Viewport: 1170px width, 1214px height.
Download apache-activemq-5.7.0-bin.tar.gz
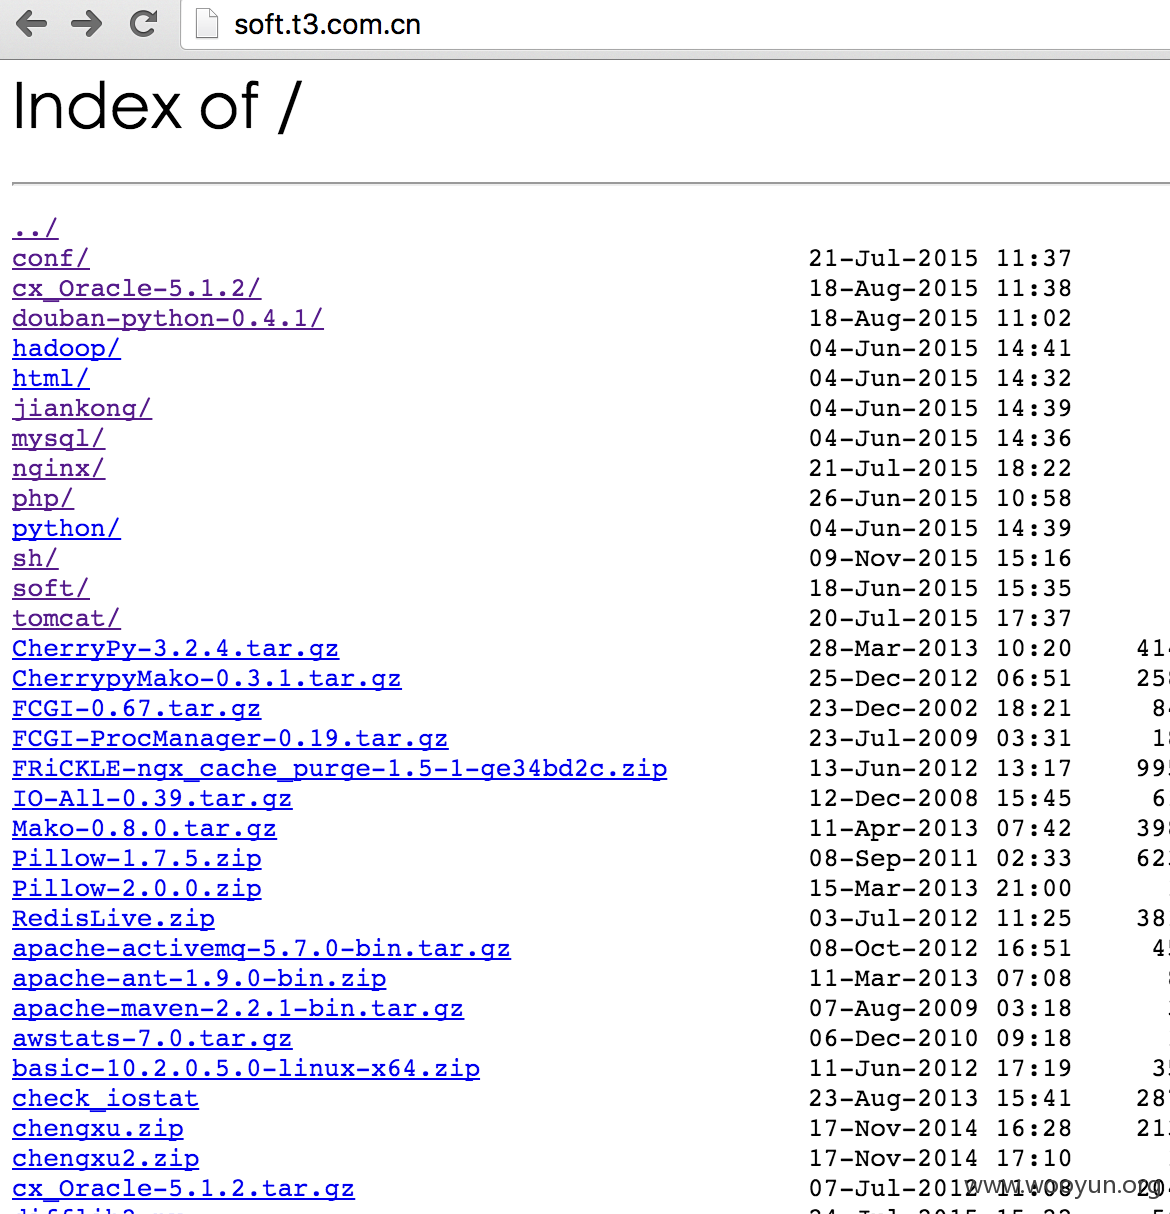click(x=261, y=948)
